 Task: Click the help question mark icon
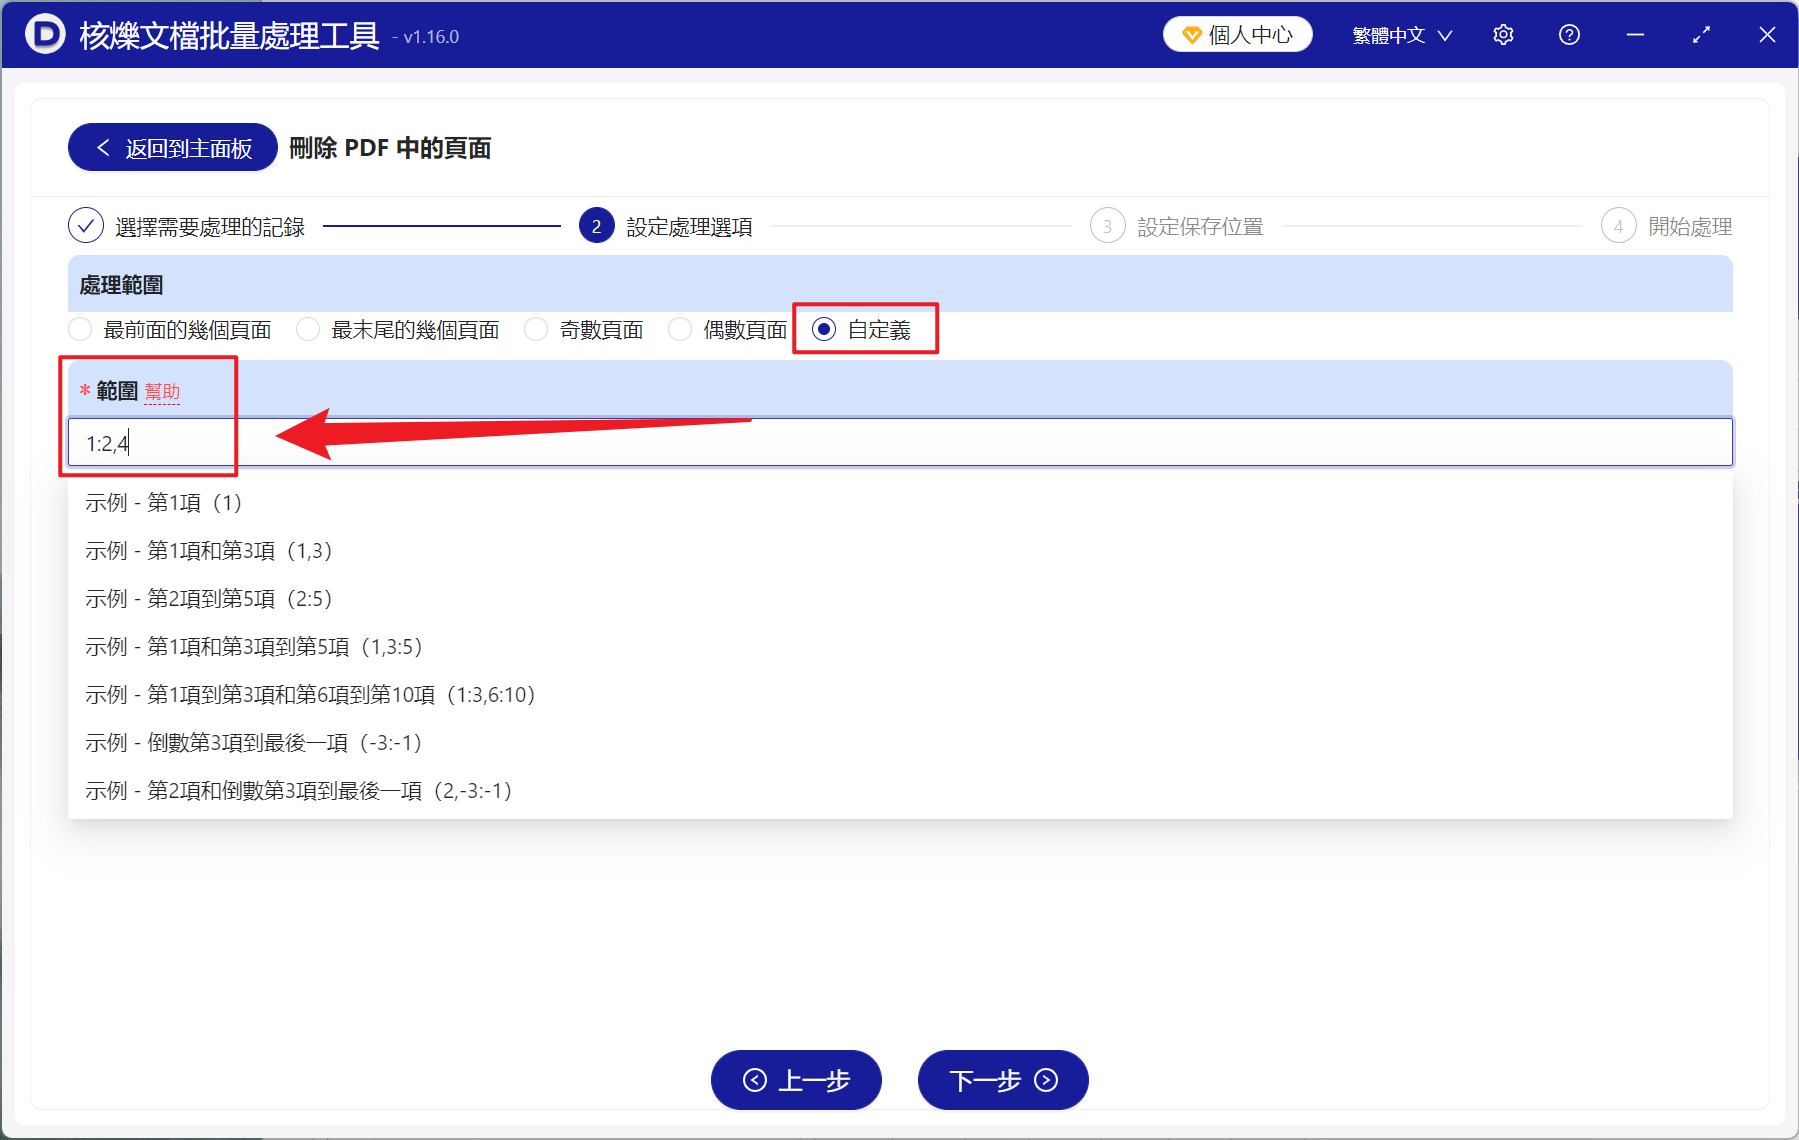point(1568,34)
